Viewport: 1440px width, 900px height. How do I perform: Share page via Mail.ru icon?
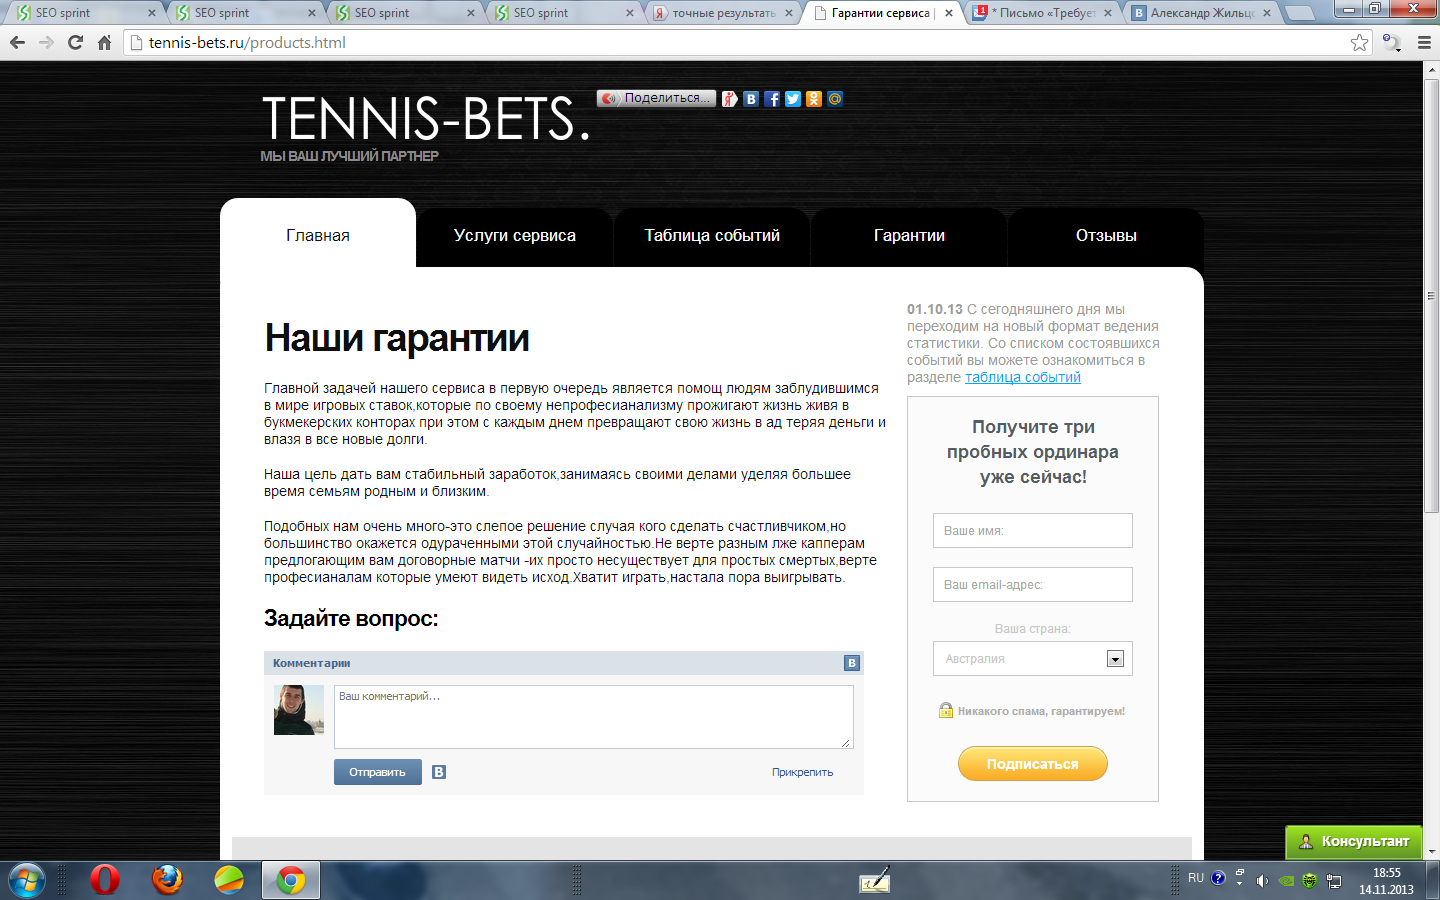pyautogui.click(x=835, y=99)
